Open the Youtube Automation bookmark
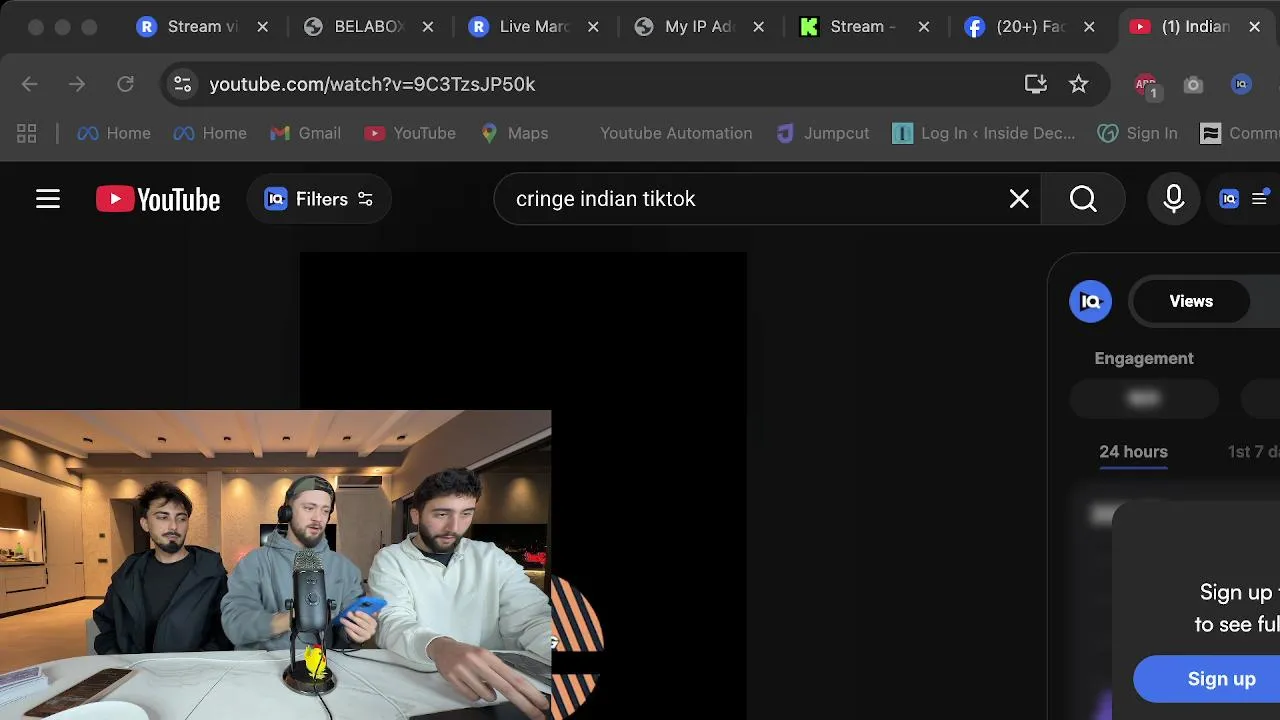This screenshot has height=720, width=1280. (x=676, y=133)
